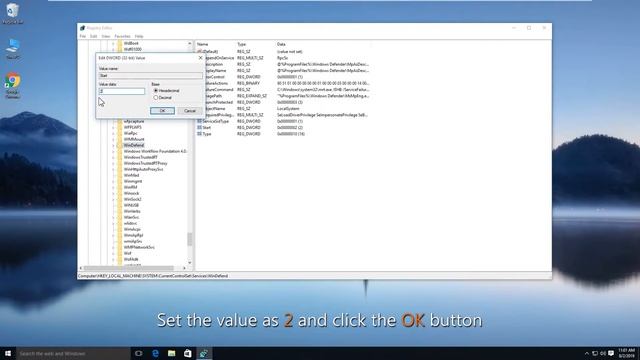
Task: Open the File menu
Action: (83, 36)
